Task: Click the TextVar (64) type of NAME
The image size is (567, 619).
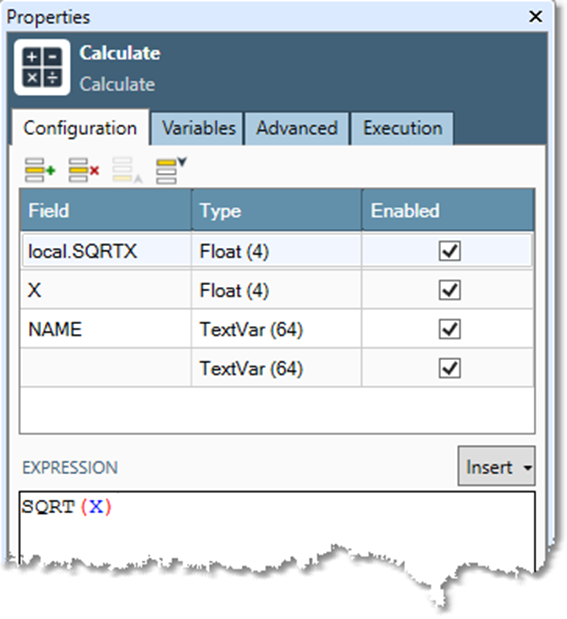Action: (x=251, y=330)
